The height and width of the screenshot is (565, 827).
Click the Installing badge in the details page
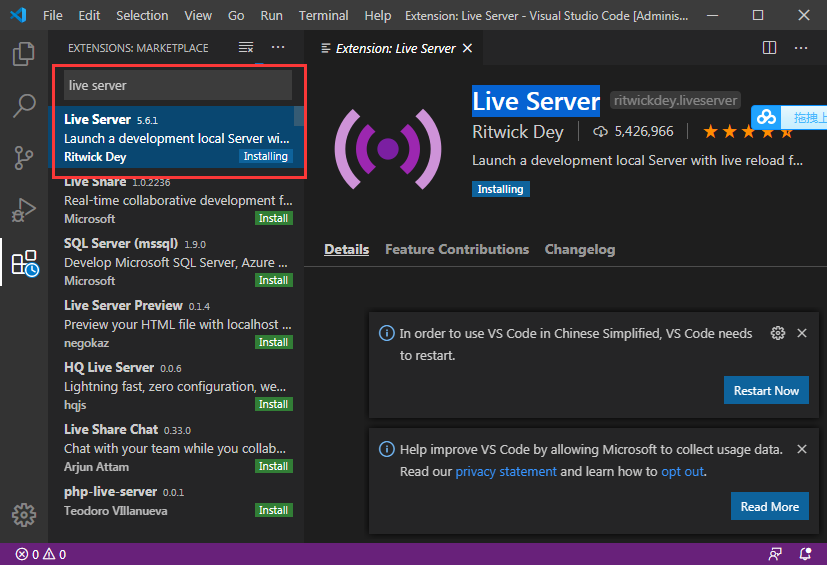click(501, 189)
